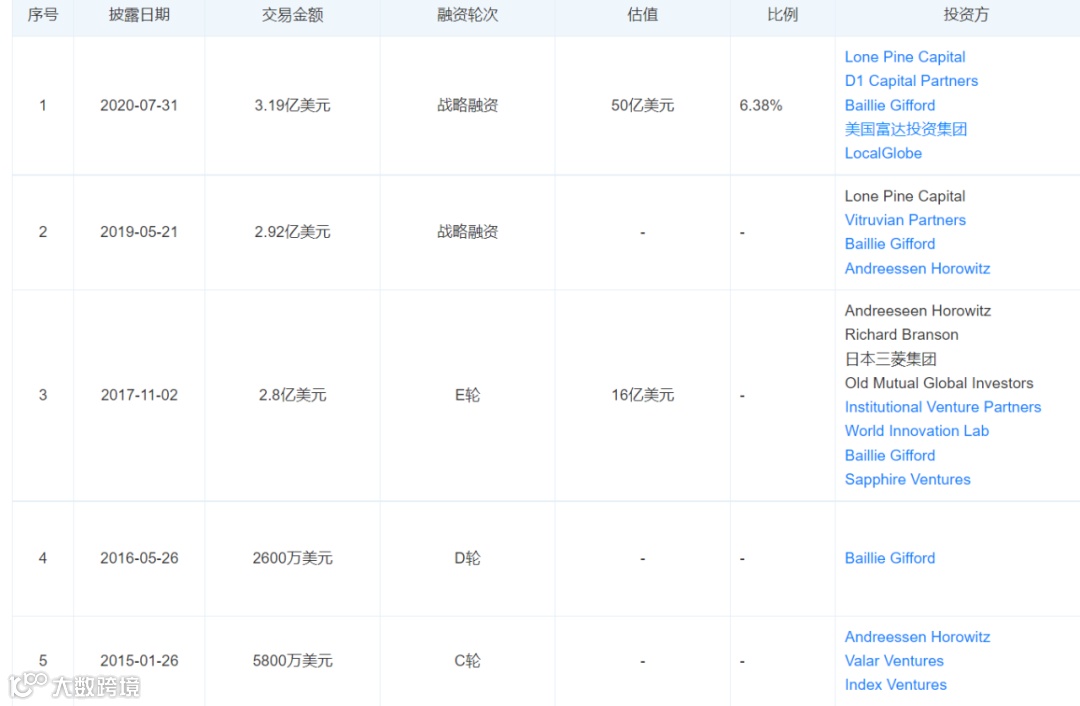
Task: Open Andreessen Horowitz link in 2019-05-21 row
Action: (x=917, y=269)
